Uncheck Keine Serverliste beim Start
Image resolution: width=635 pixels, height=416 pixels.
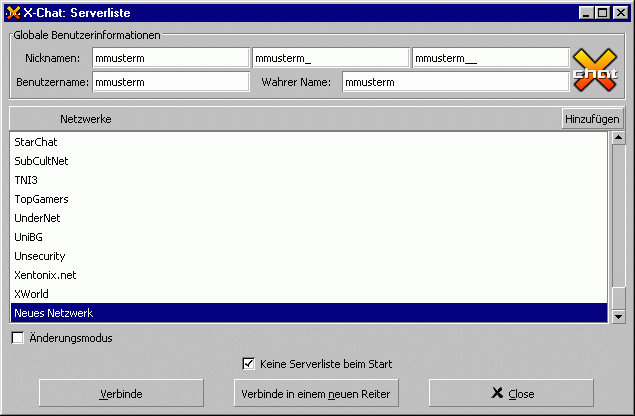pos(248,364)
